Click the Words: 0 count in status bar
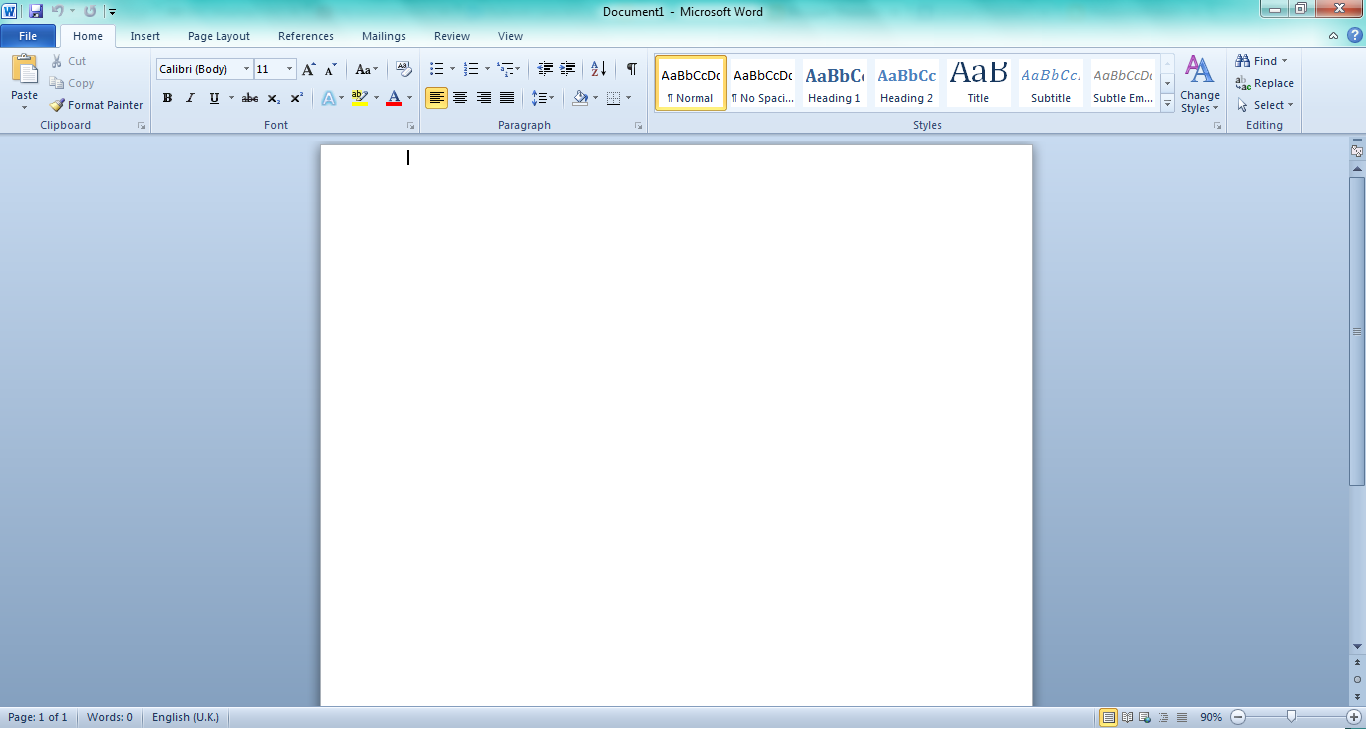 tap(110, 717)
